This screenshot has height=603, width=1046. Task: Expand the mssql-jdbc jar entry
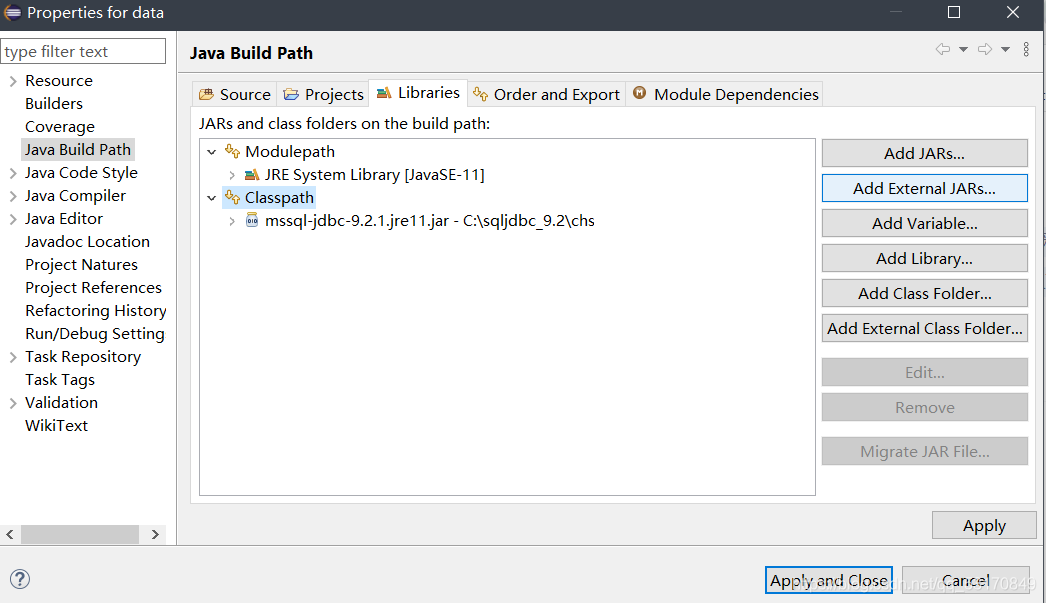pos(231,221)
